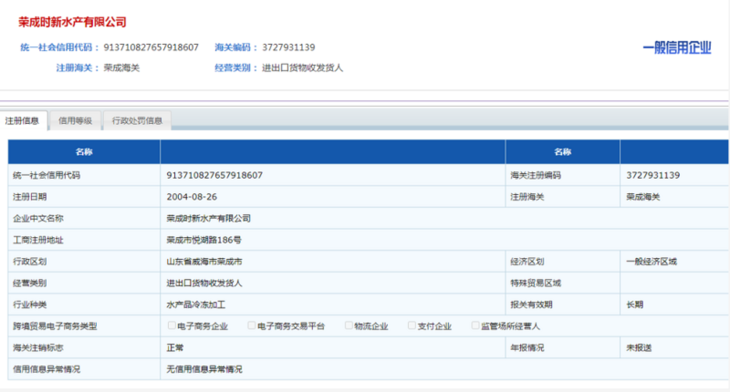Screen dimensions: 730x392
Task: Check the 支付企业 checkbox
Action: (412, 325)
